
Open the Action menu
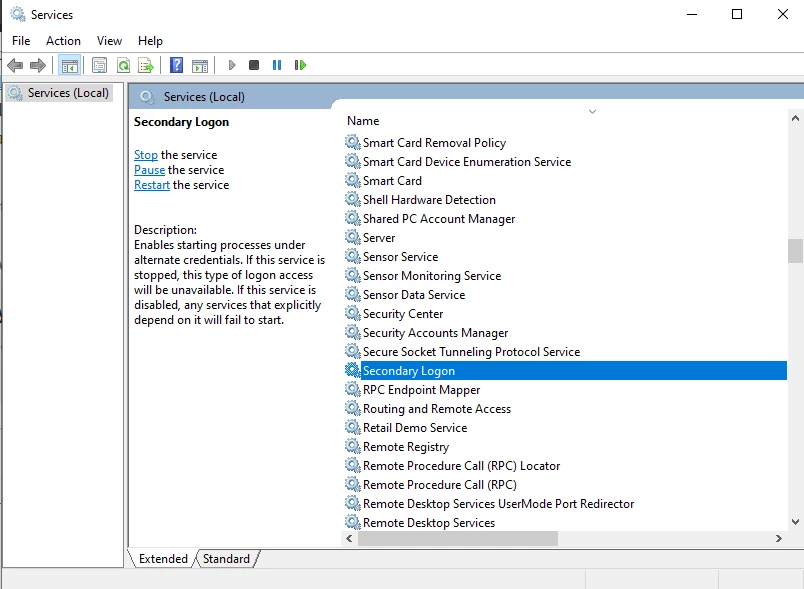coord(63,40)
